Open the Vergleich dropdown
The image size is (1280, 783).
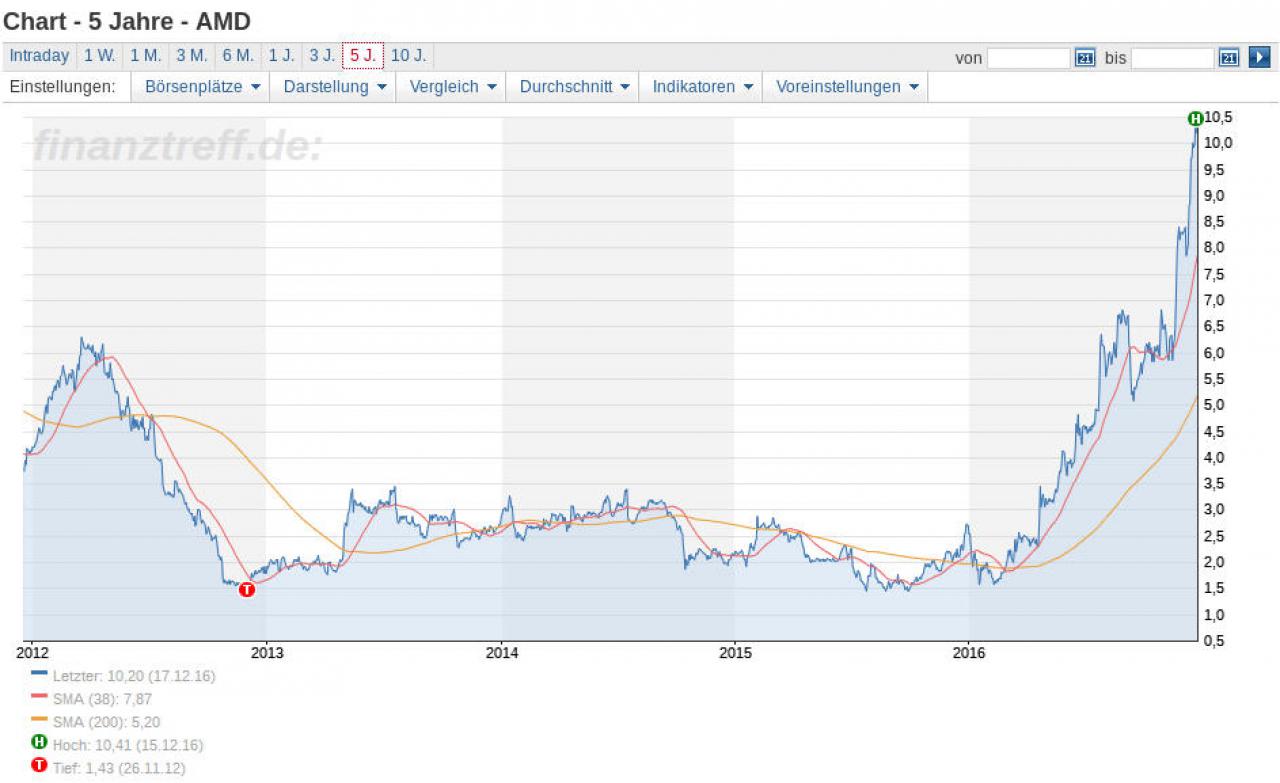(x=452, y=87)
